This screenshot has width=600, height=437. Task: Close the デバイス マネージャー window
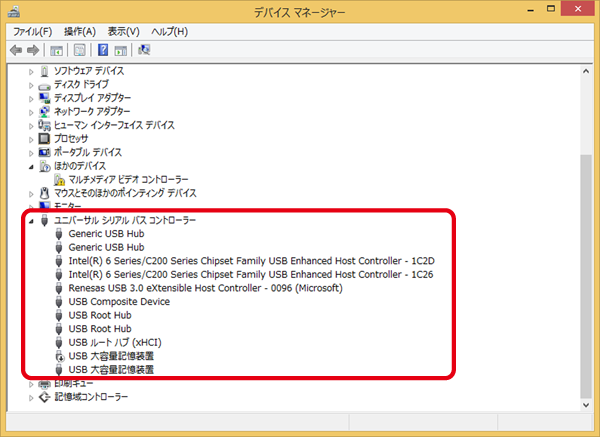(578, 8)
